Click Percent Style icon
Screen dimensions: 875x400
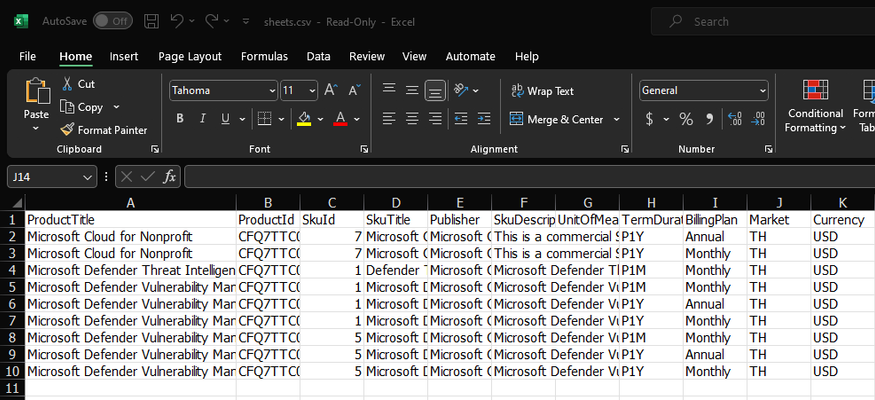pyautogui.click(x=686, y=119)
